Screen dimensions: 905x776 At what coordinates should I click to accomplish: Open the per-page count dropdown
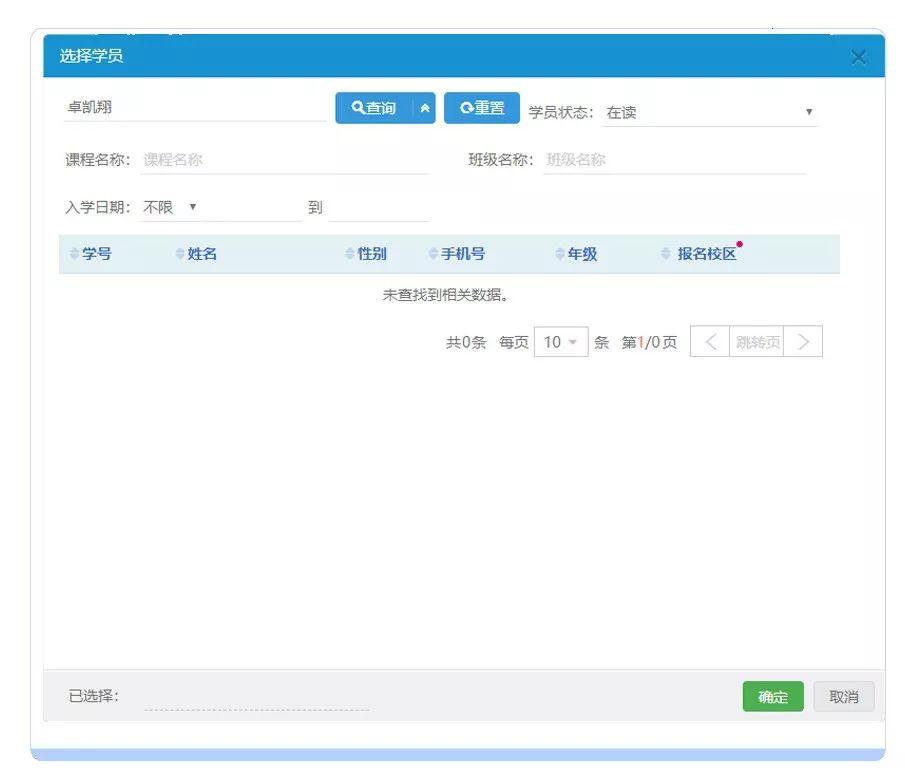click(x=561, y=342)
